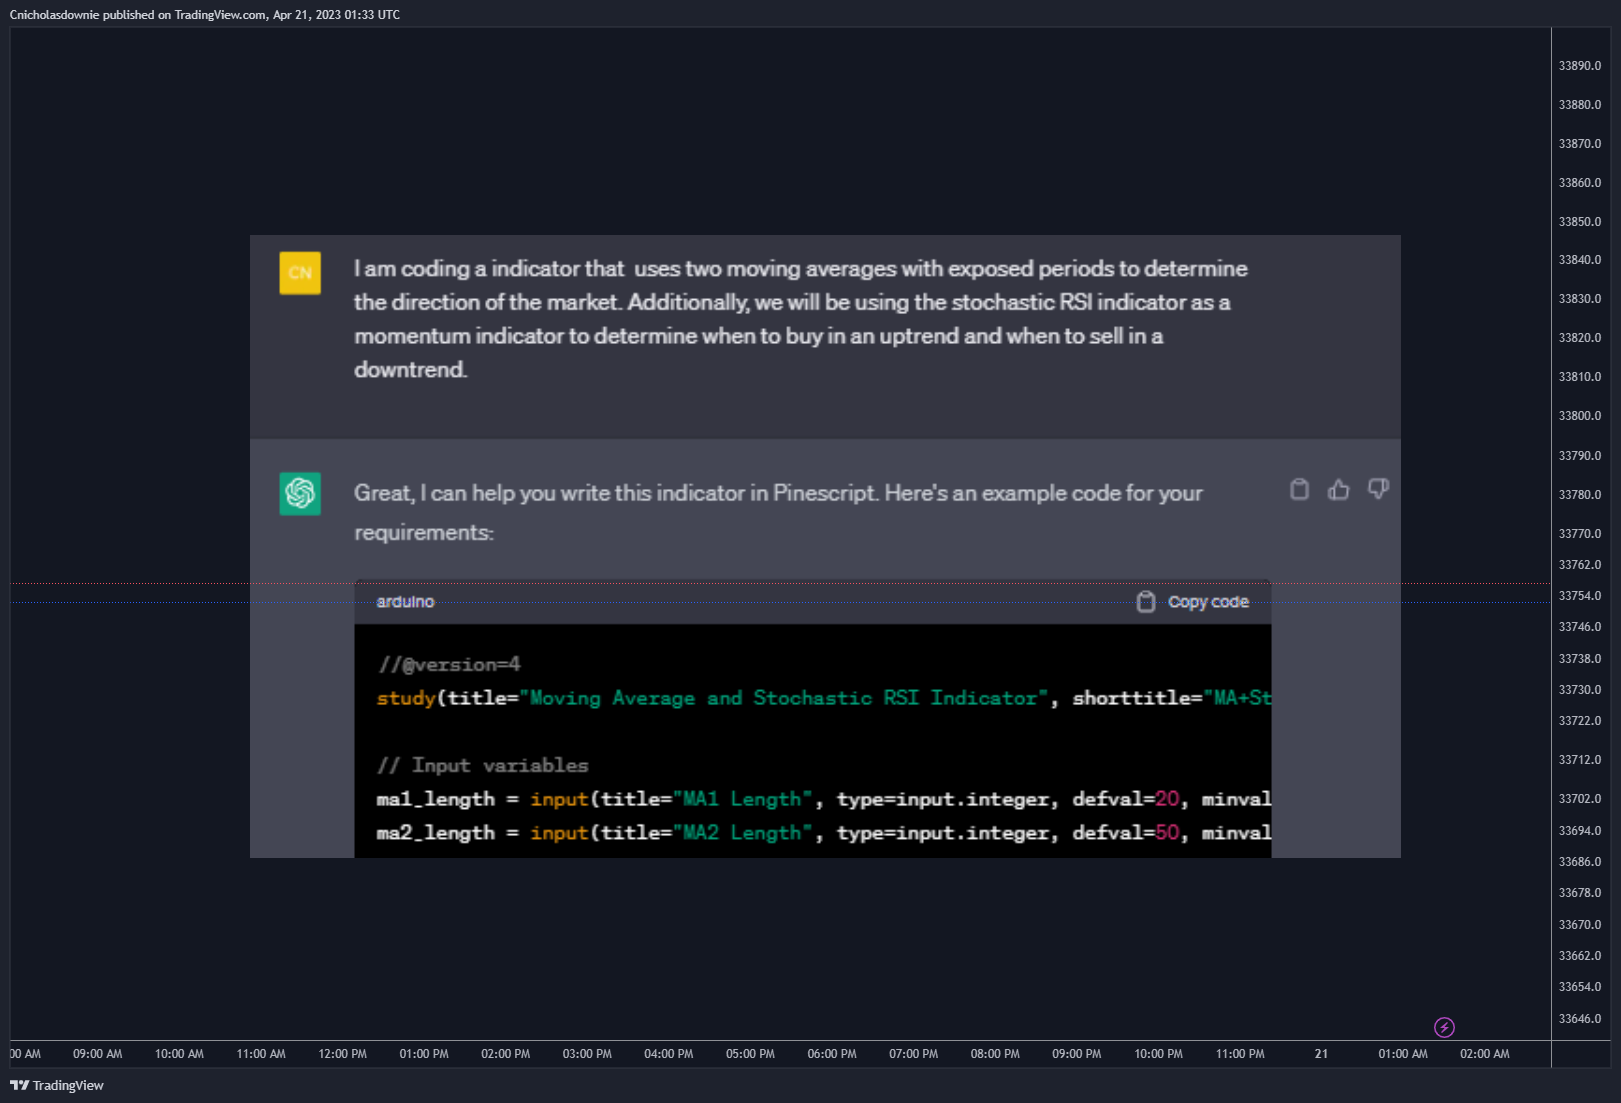Click the 08:00 PM time label
Viewport: 1621px width, 1103px height.
995,1054
